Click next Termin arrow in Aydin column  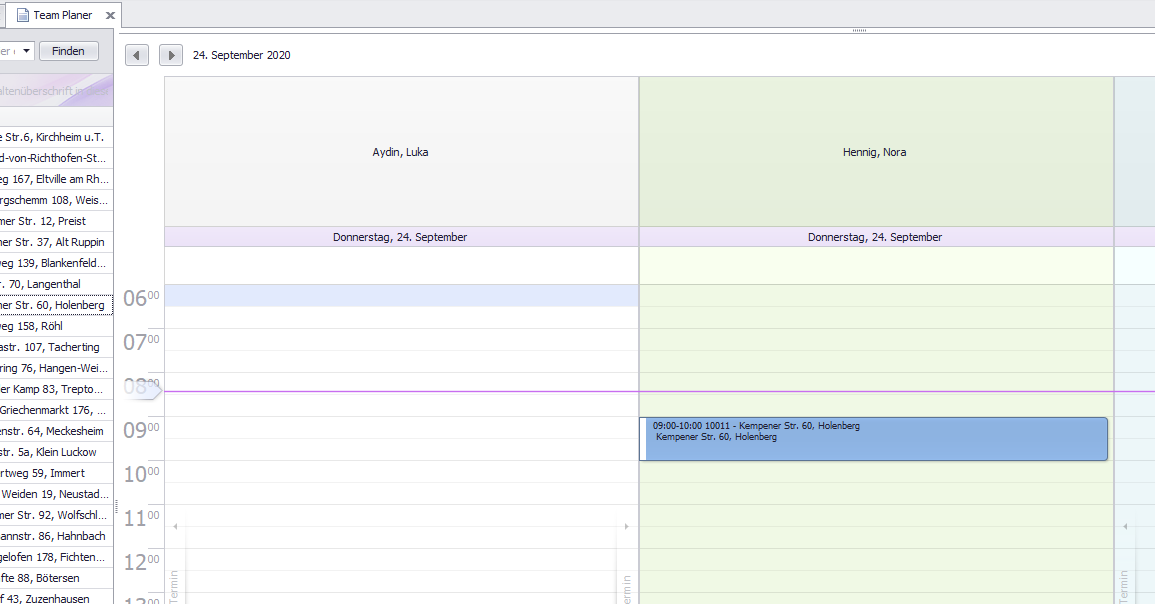coord(627,526)
